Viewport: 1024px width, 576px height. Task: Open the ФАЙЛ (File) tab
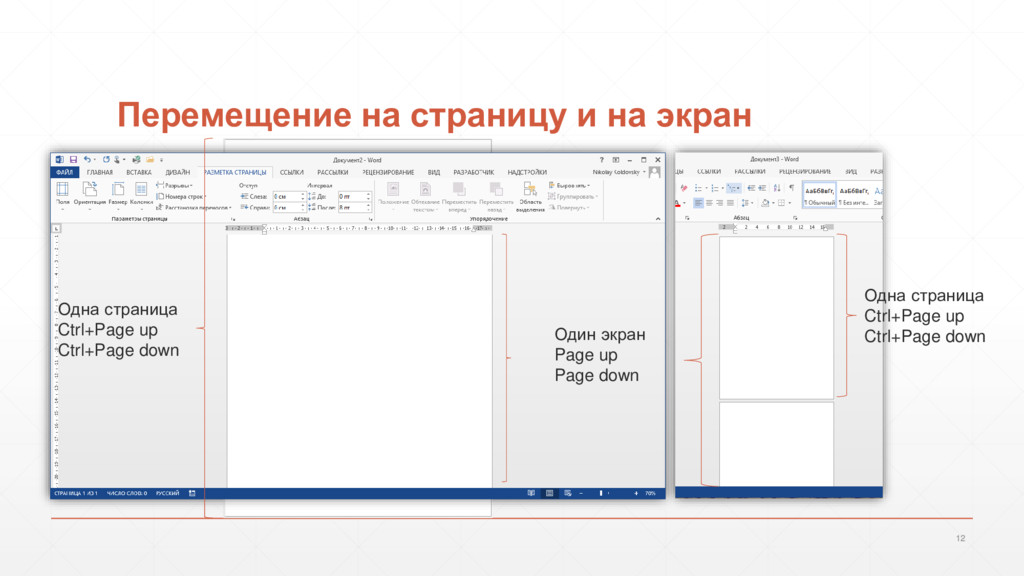point(65,172)
